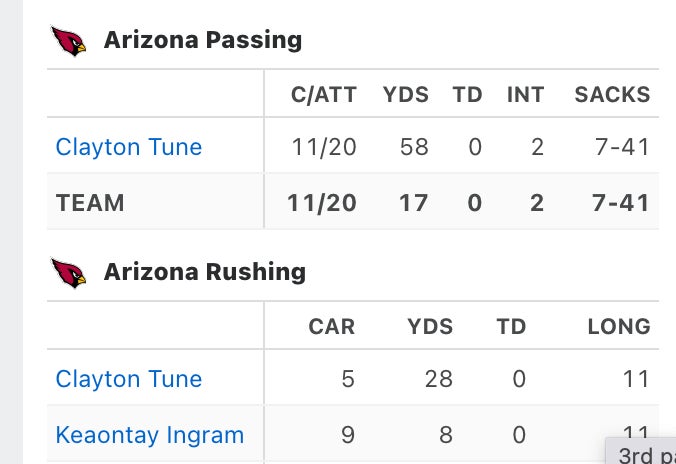Open Clayton Tune link in passing table
The width and height of the screenshot is (676, 464).
pyautogui.click(x=129, y=147)
